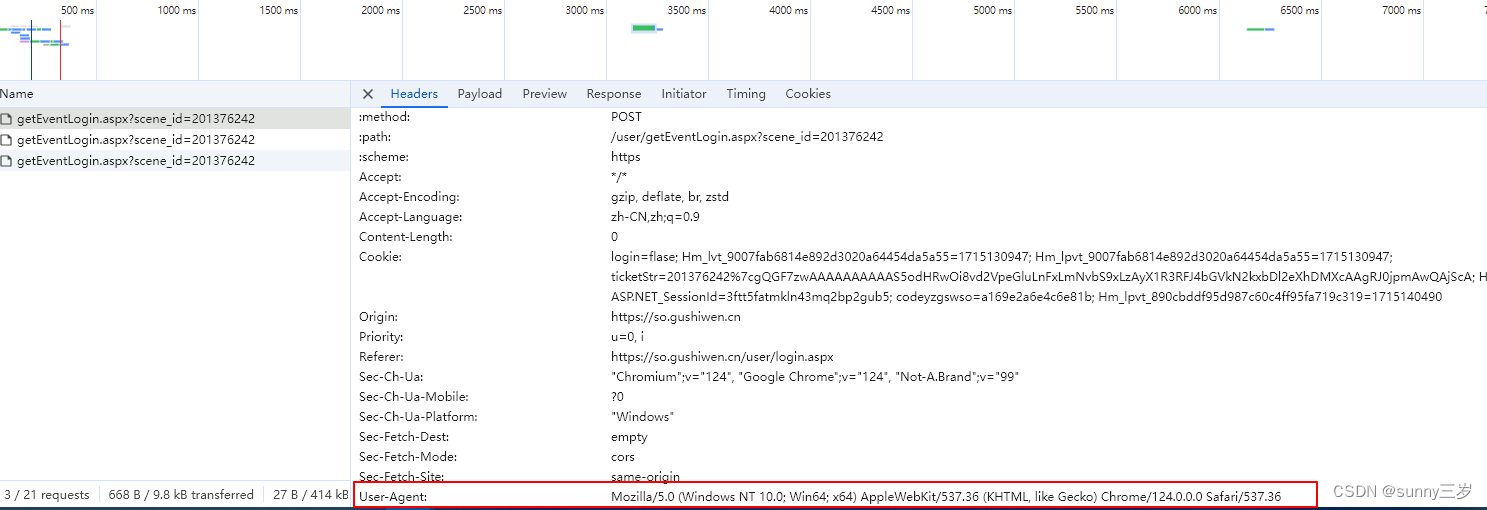
Task: Select the gzip, deflate, br, zstd value
Action: click(670, 197)
